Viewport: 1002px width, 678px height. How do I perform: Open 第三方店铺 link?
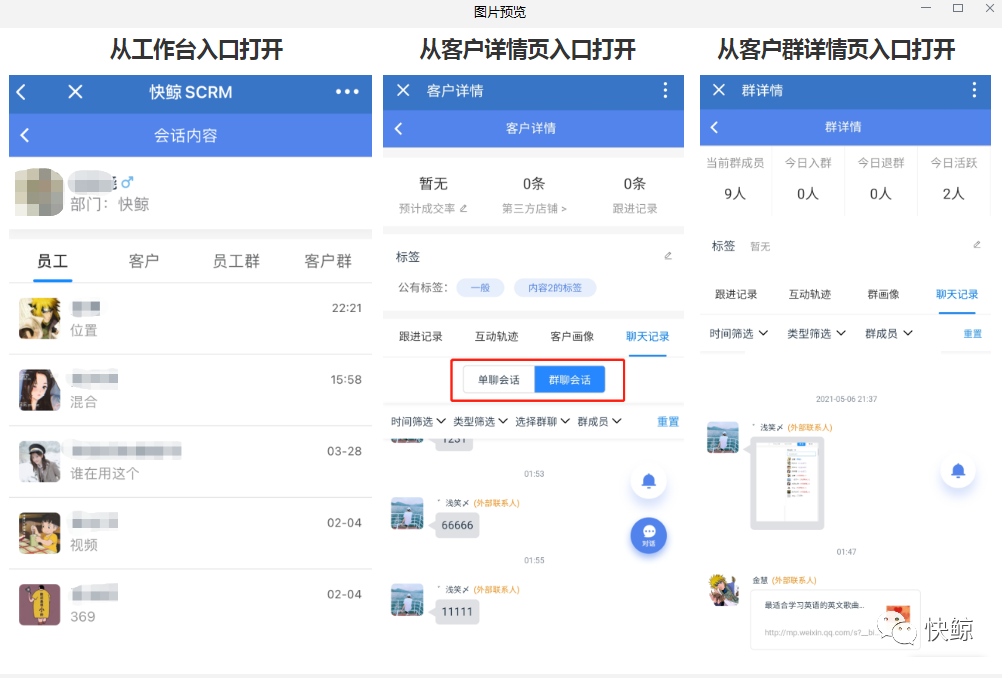click(534, 208)
